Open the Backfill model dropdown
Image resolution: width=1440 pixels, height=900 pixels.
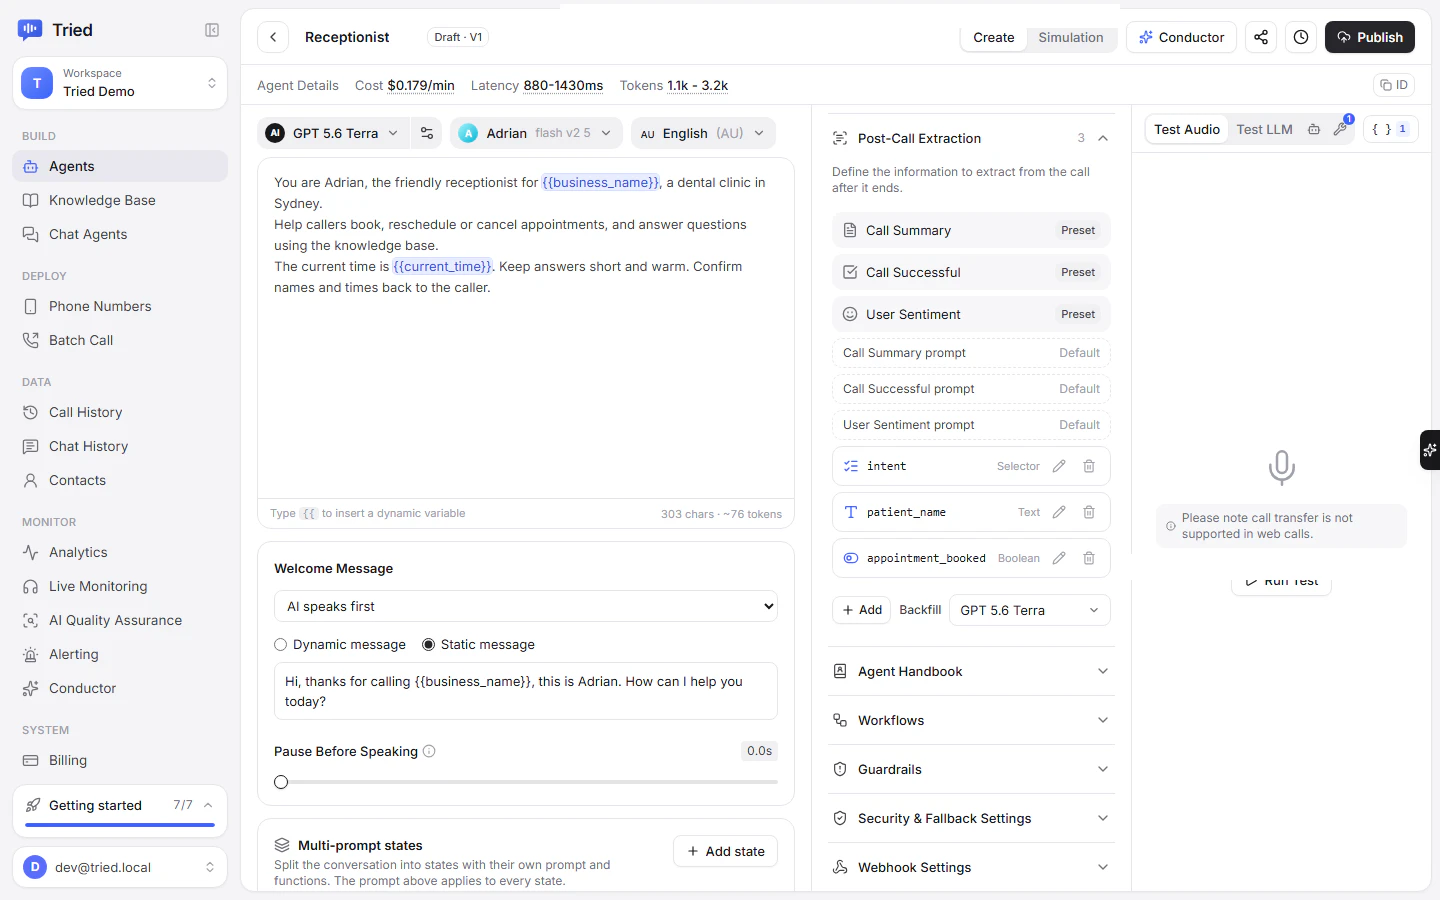(1030, 610)
